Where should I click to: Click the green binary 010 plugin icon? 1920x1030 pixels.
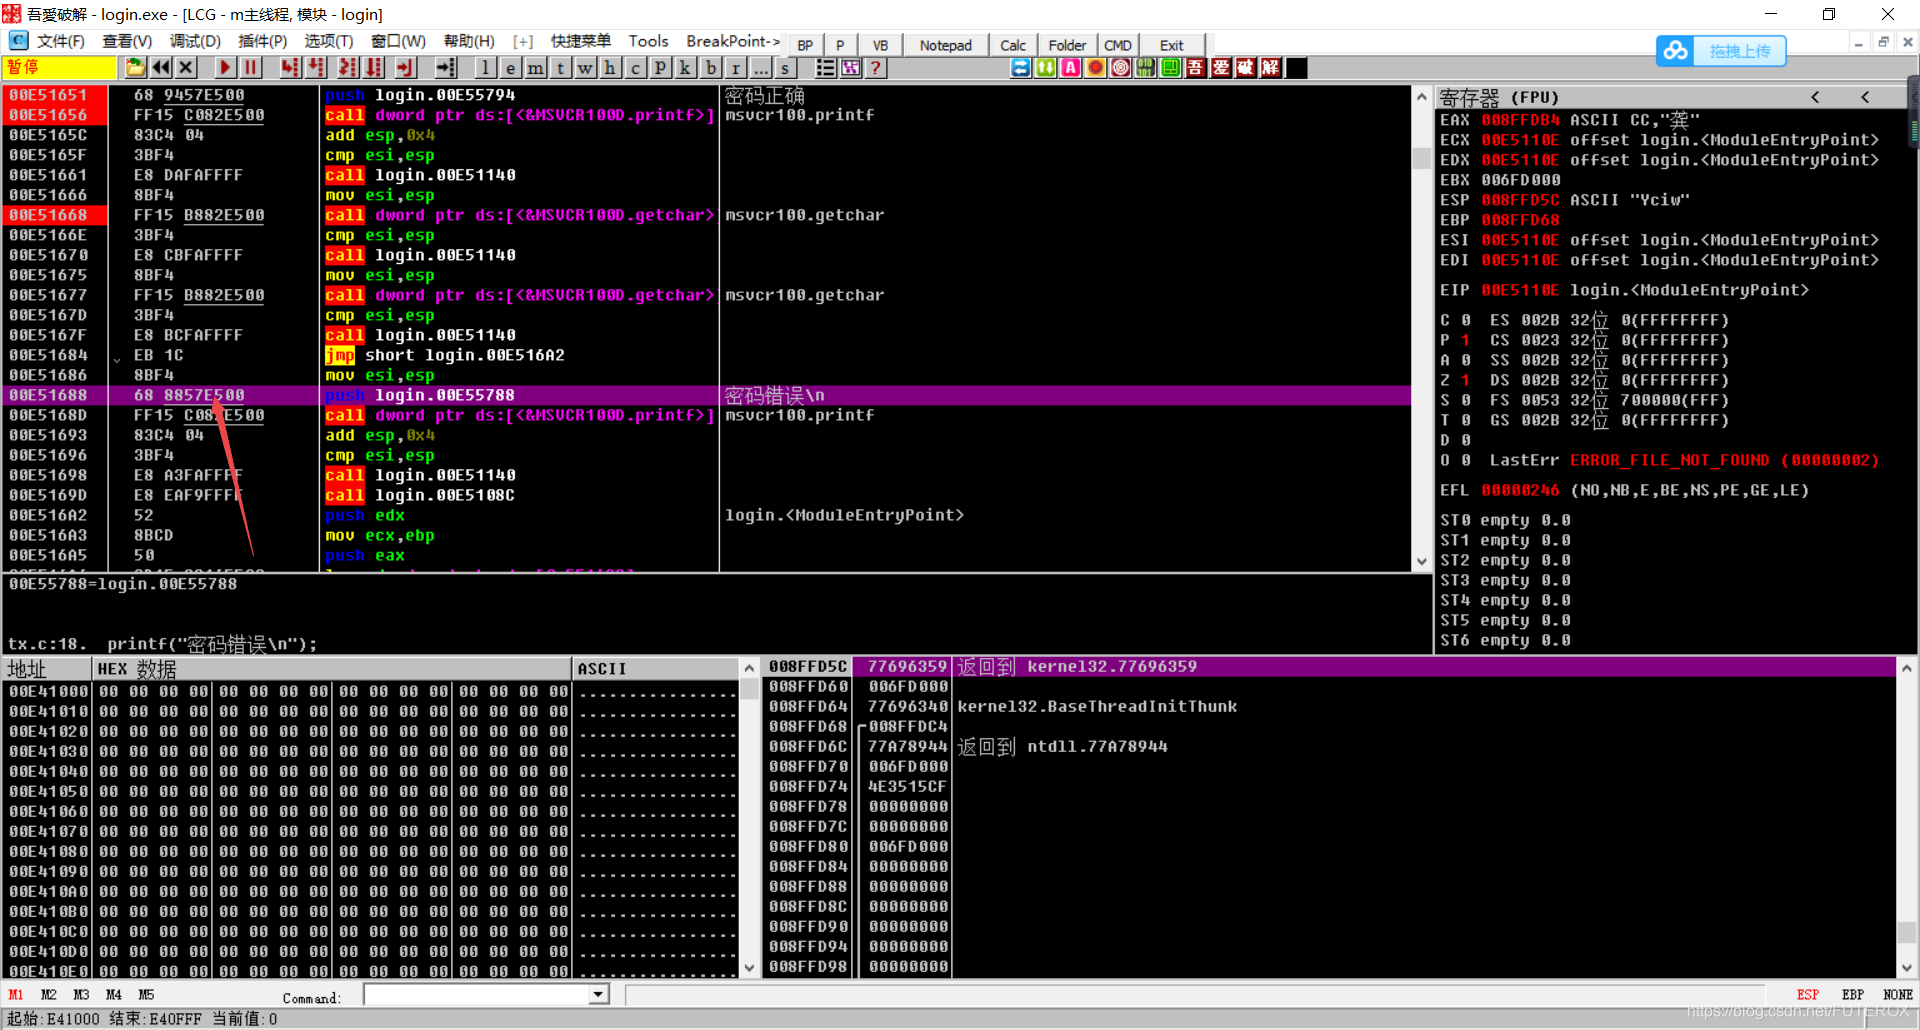pos(1145,67)
